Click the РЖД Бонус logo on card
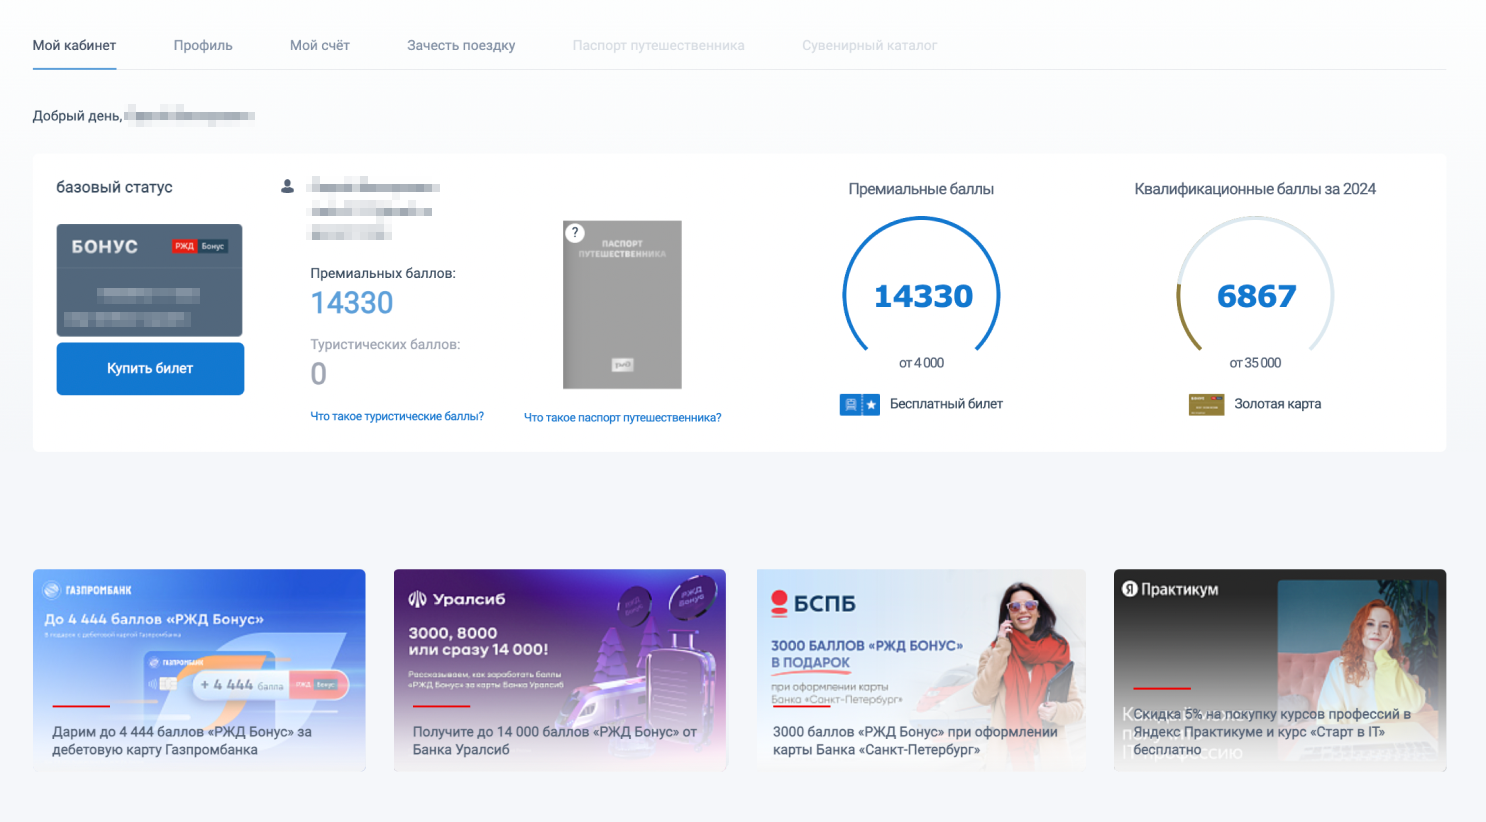Image resolution: width=1486 pixels, height=822 pixels. (x=199, y=246)
